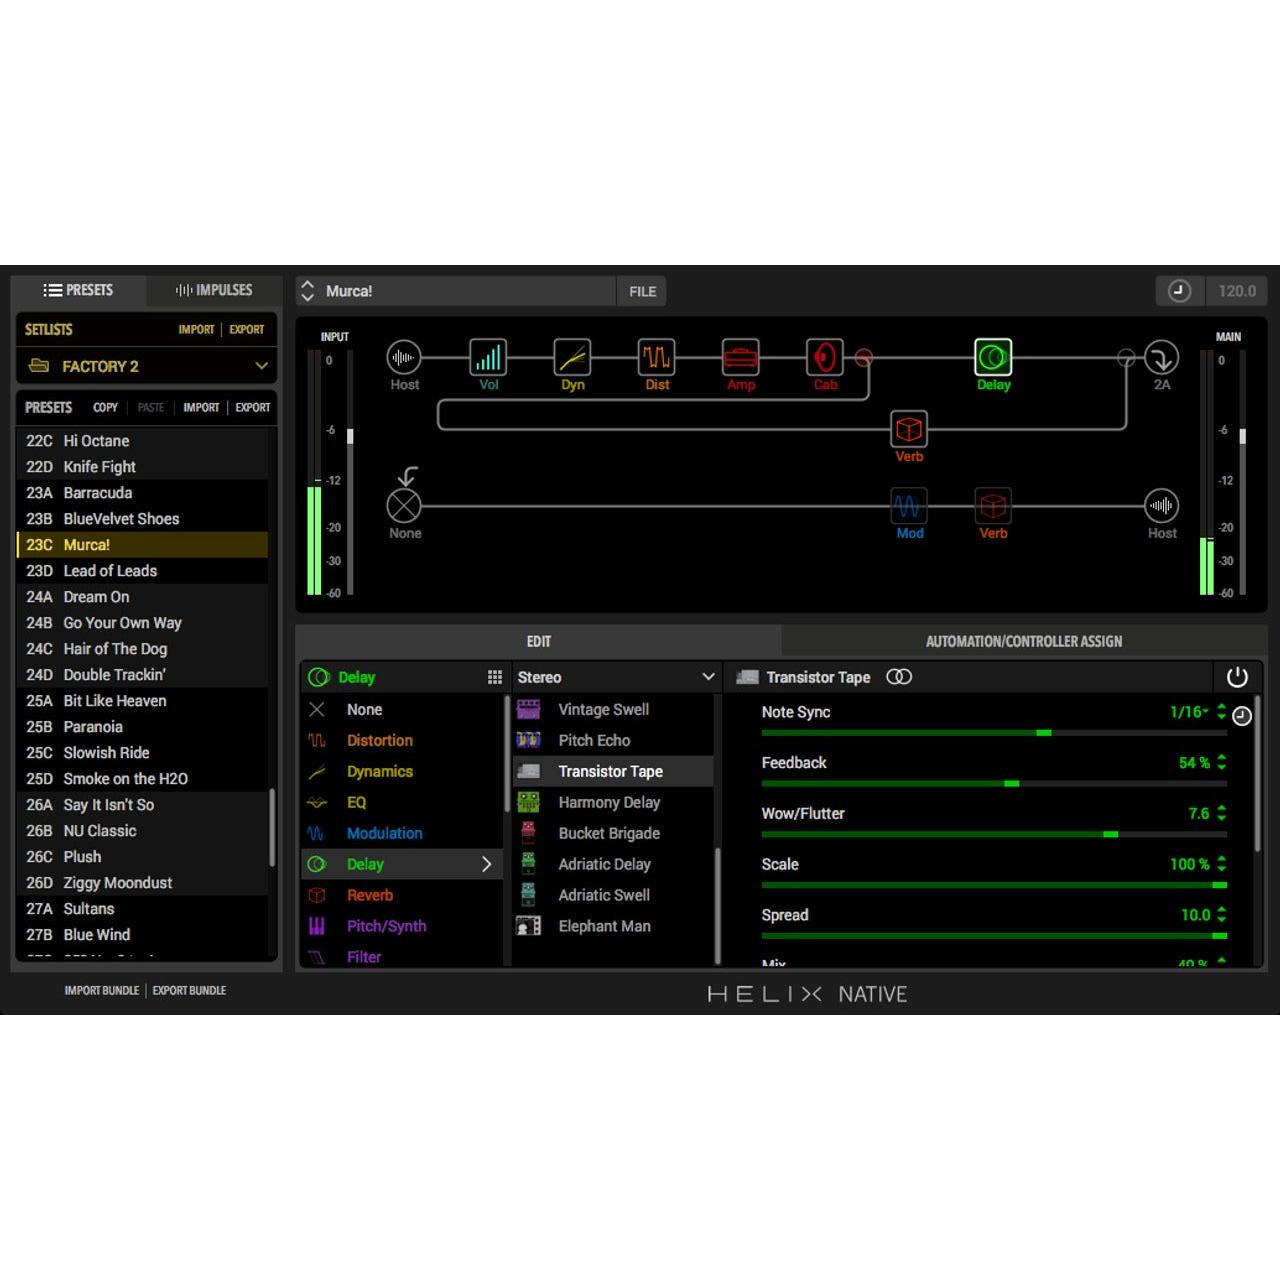Toggle the Transistor Tape block power button
This screenshot has height=1280, width=1280.
(1237, 677)
